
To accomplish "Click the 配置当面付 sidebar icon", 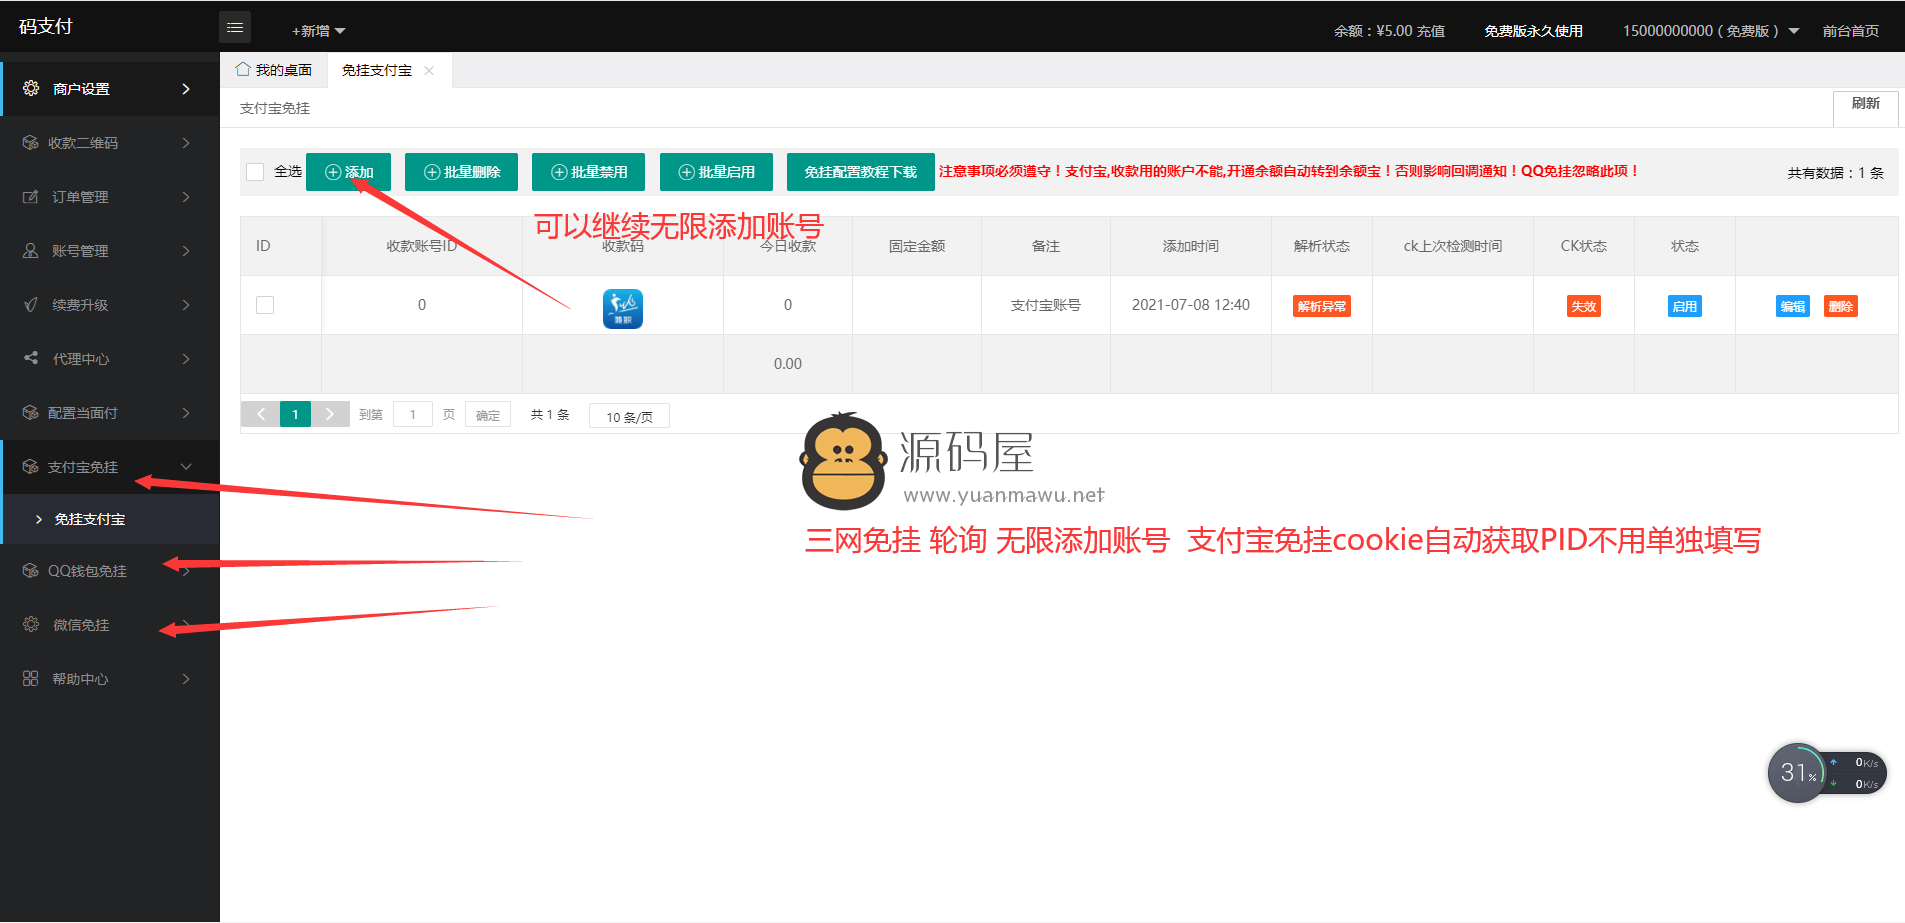I will [x=31, y=413].
